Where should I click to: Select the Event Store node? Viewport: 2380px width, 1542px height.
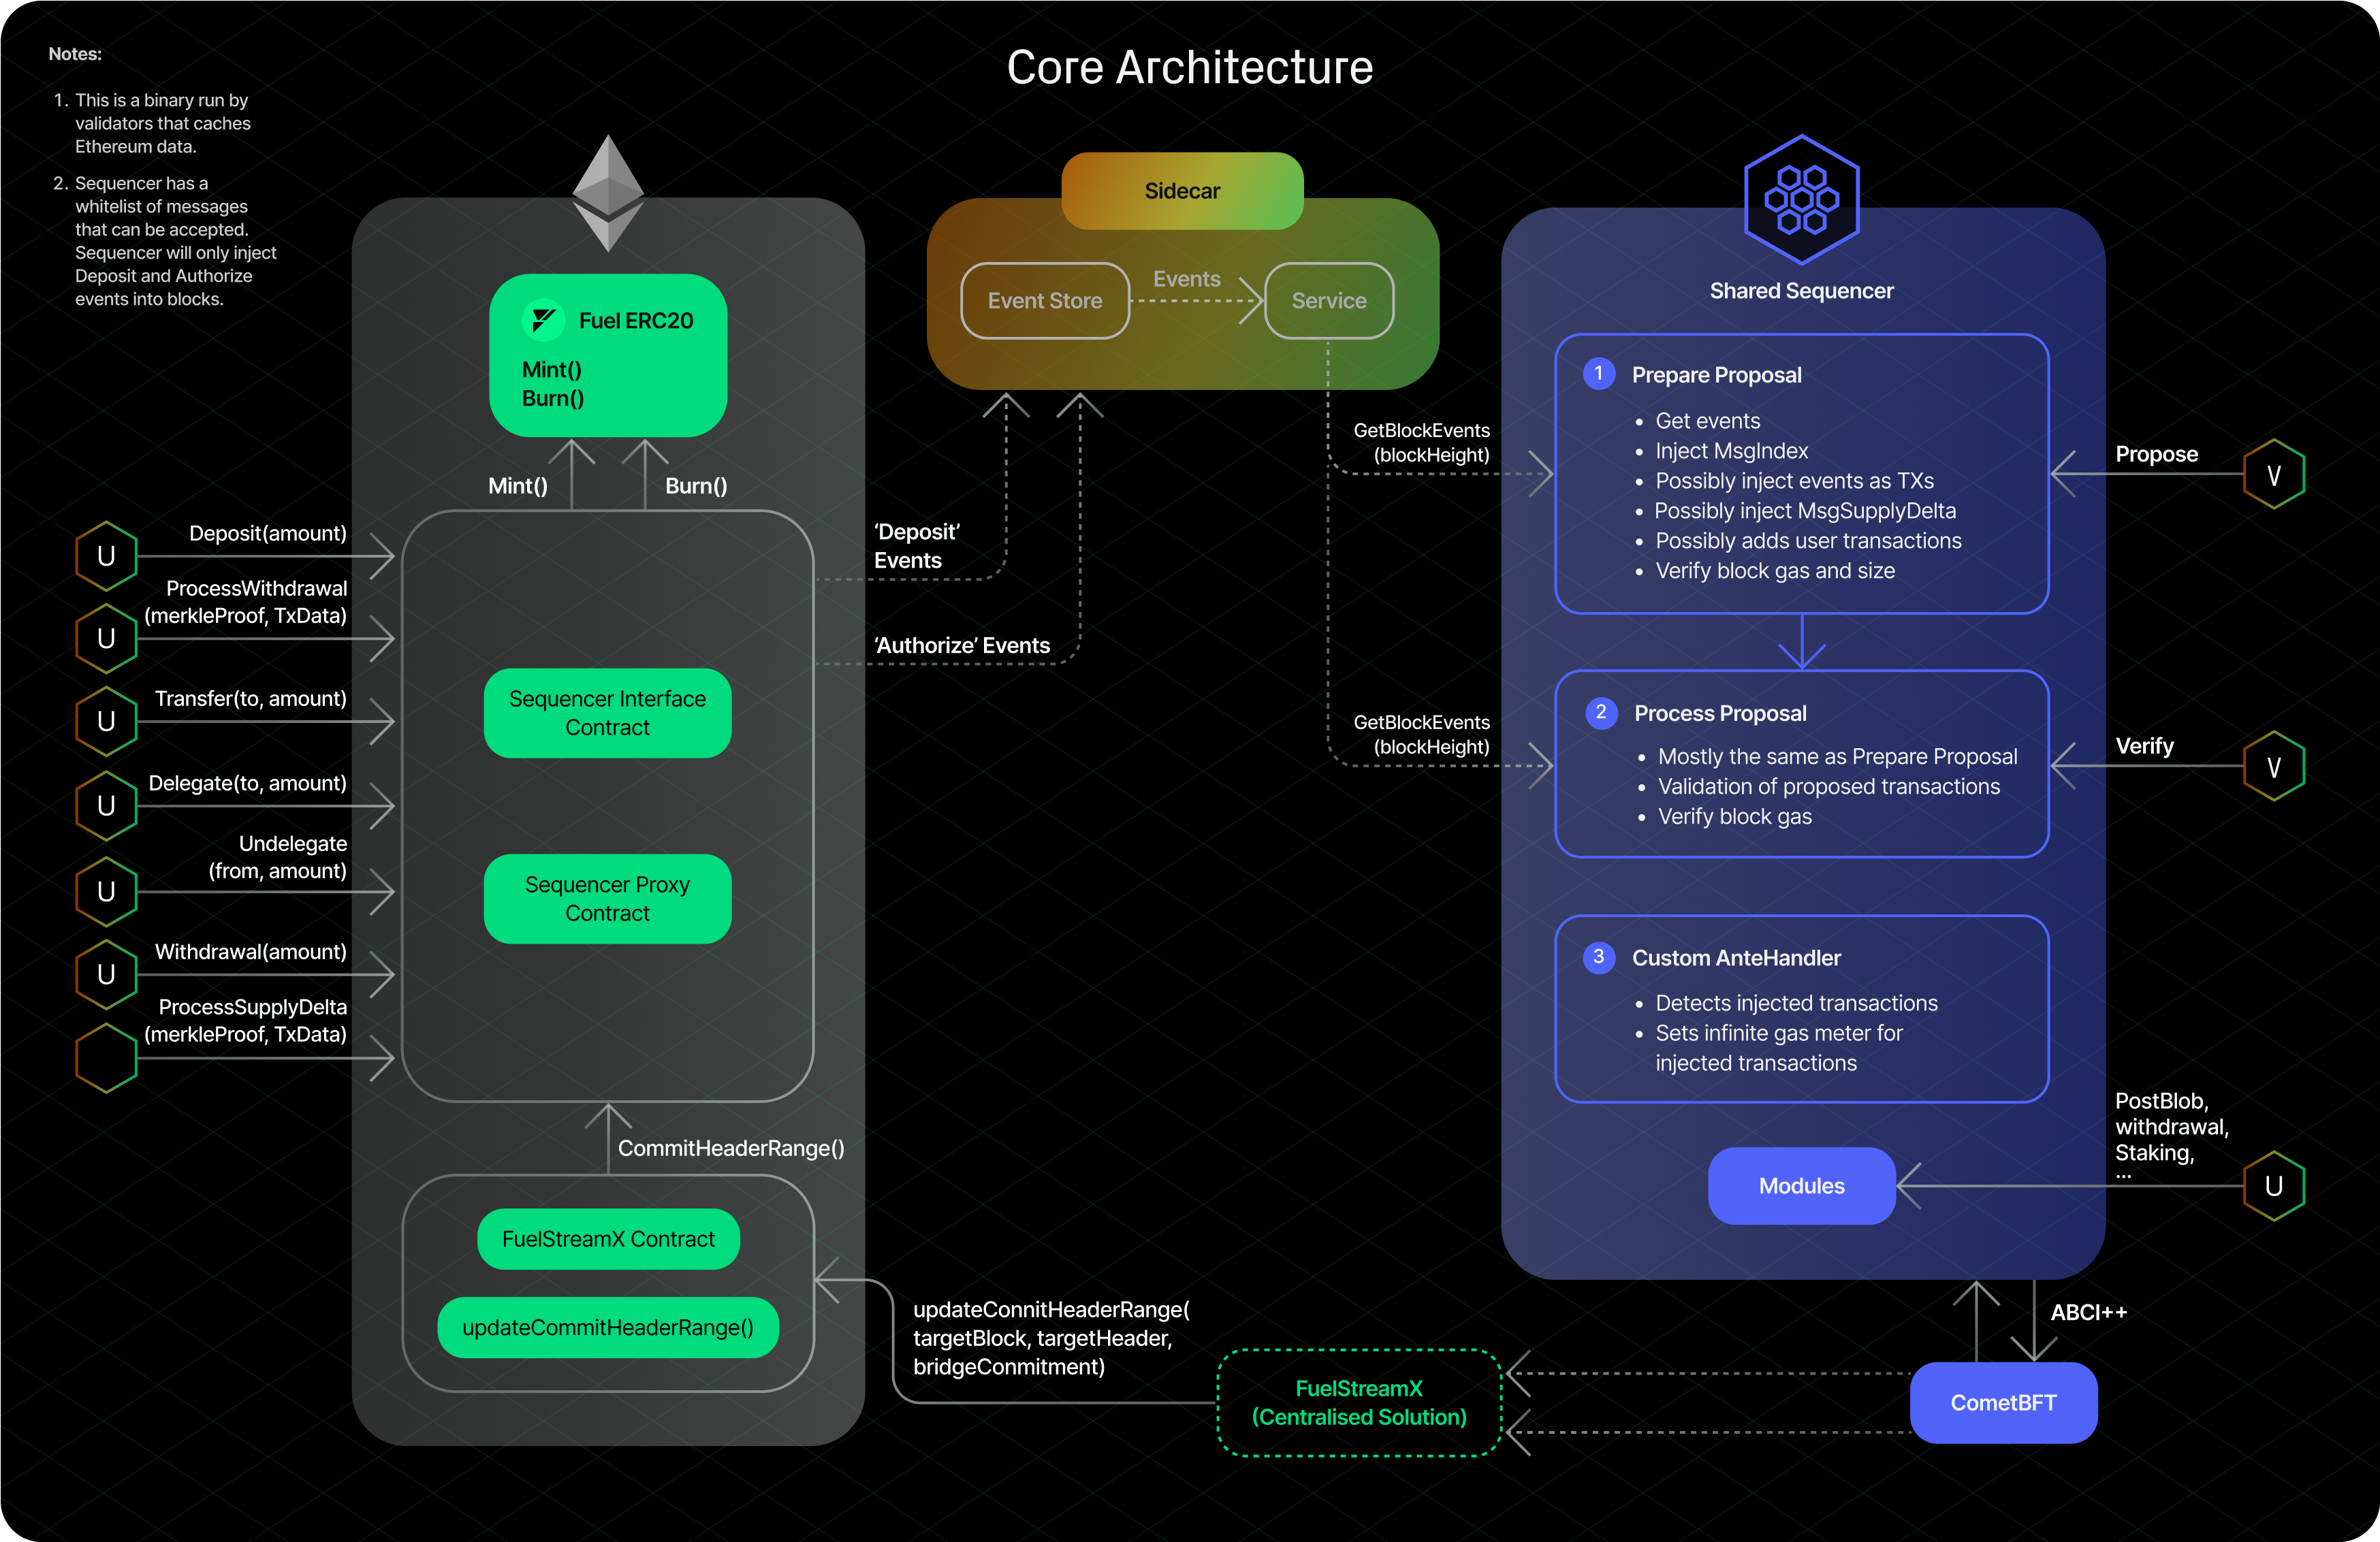[1044, 300]
